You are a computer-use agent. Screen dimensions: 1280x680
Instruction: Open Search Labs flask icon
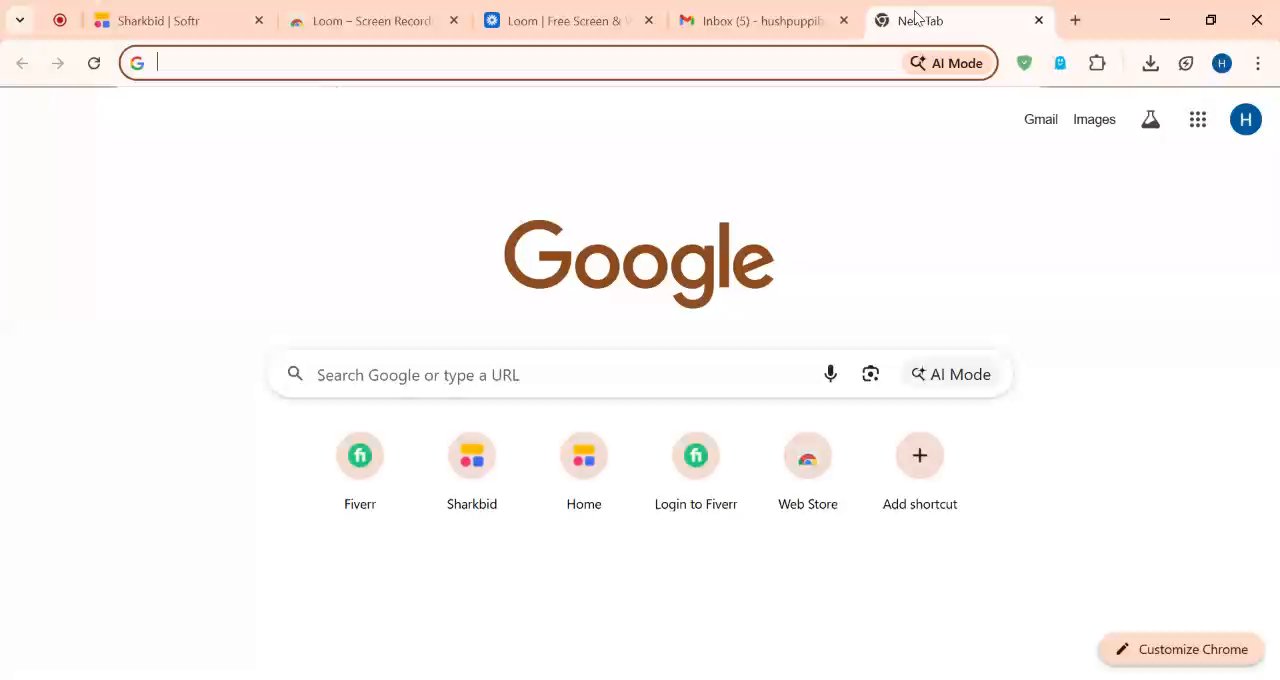click(x=1151, y=119)
